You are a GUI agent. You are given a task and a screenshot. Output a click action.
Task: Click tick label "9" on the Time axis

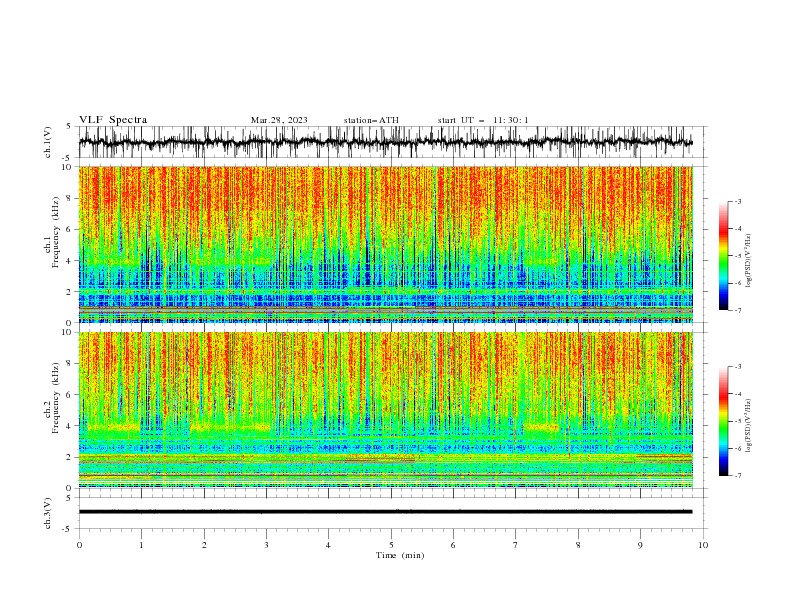640,545
